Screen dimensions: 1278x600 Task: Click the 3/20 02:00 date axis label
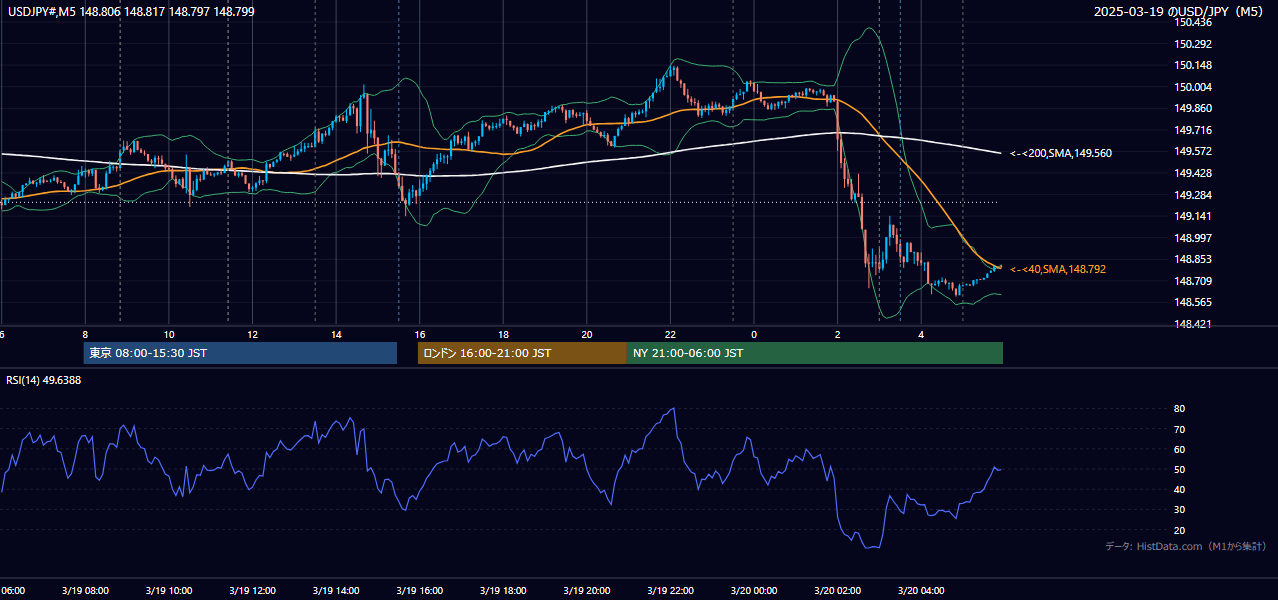tap(836, 591)
